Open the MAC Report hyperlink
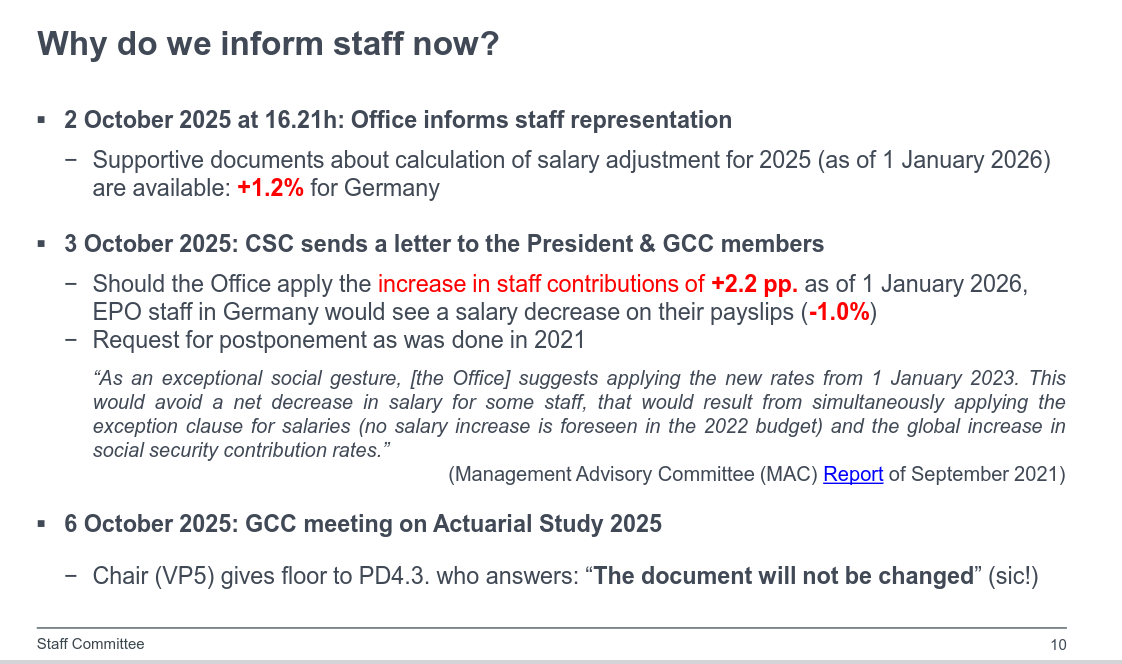The image size is (1122, 664). pyautogui.click(x=852, y=474)
